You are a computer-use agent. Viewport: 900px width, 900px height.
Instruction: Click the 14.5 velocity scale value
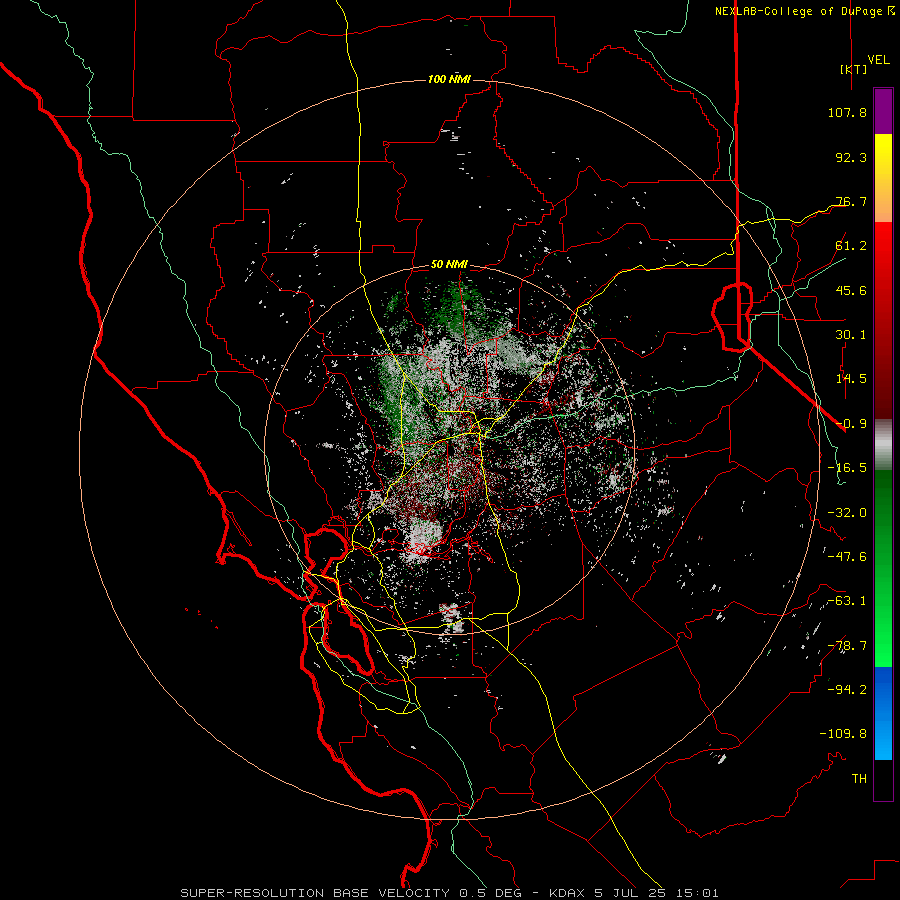tap(851, 379)
